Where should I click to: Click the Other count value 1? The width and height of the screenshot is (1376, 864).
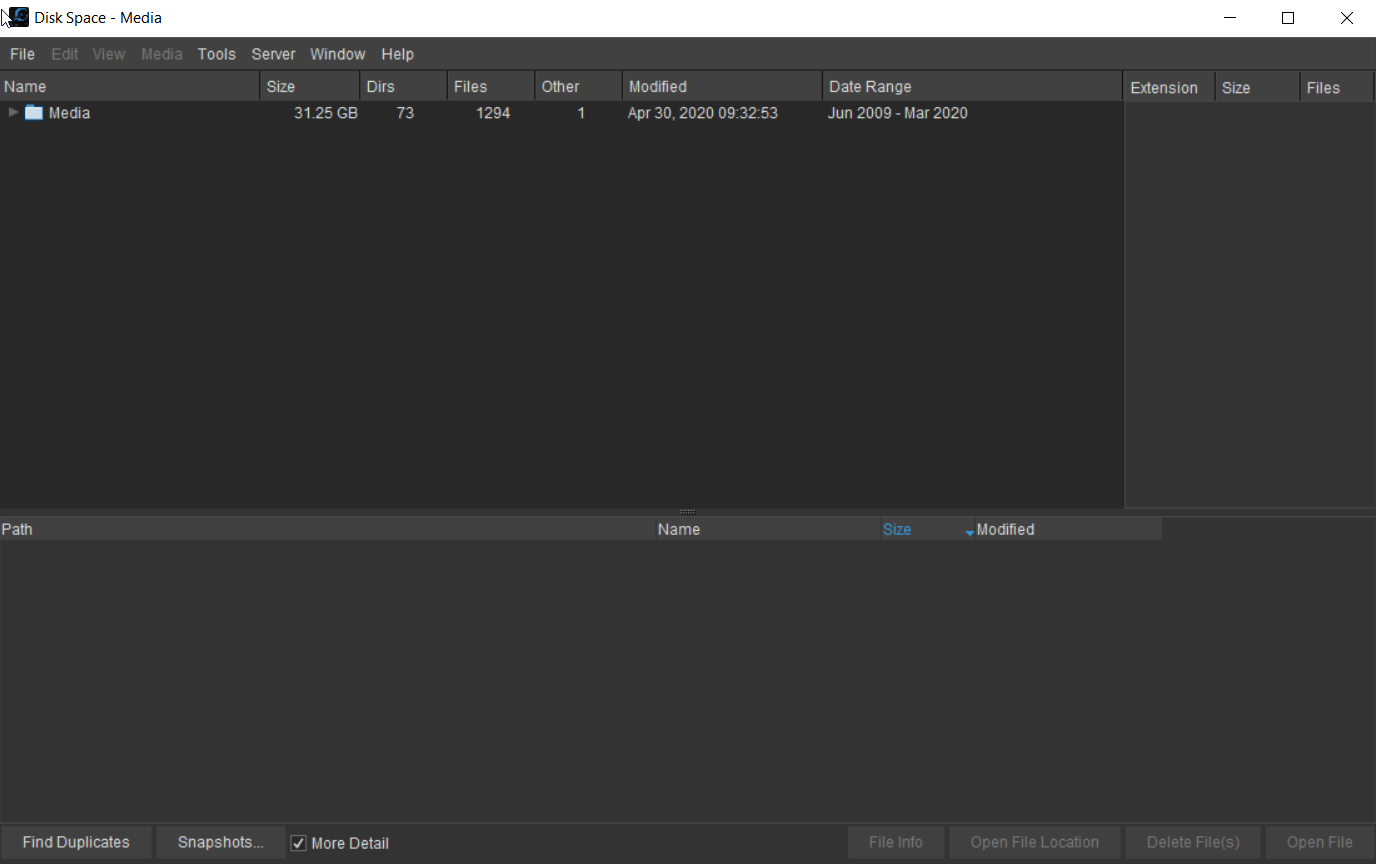(x=581, y=113)
